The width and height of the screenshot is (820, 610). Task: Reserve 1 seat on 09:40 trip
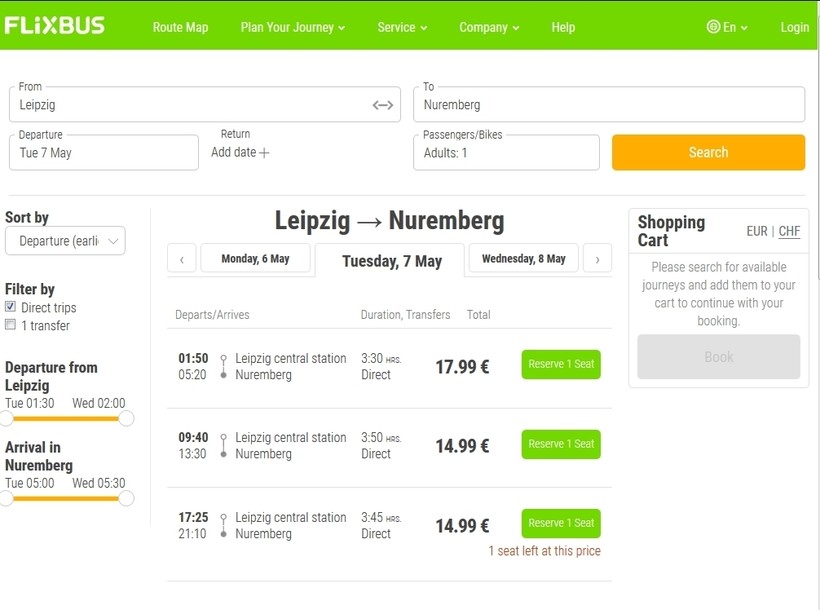[561, 444]
